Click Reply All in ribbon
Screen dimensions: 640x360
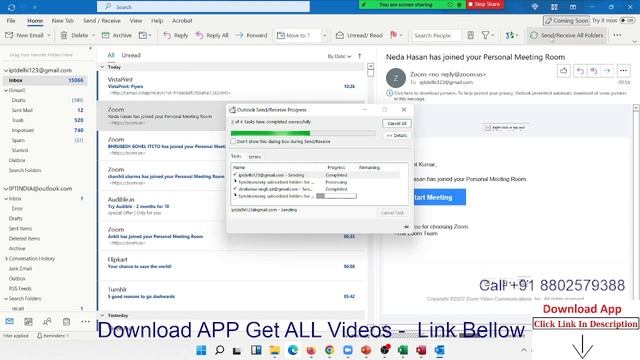[x=211, y=36]
